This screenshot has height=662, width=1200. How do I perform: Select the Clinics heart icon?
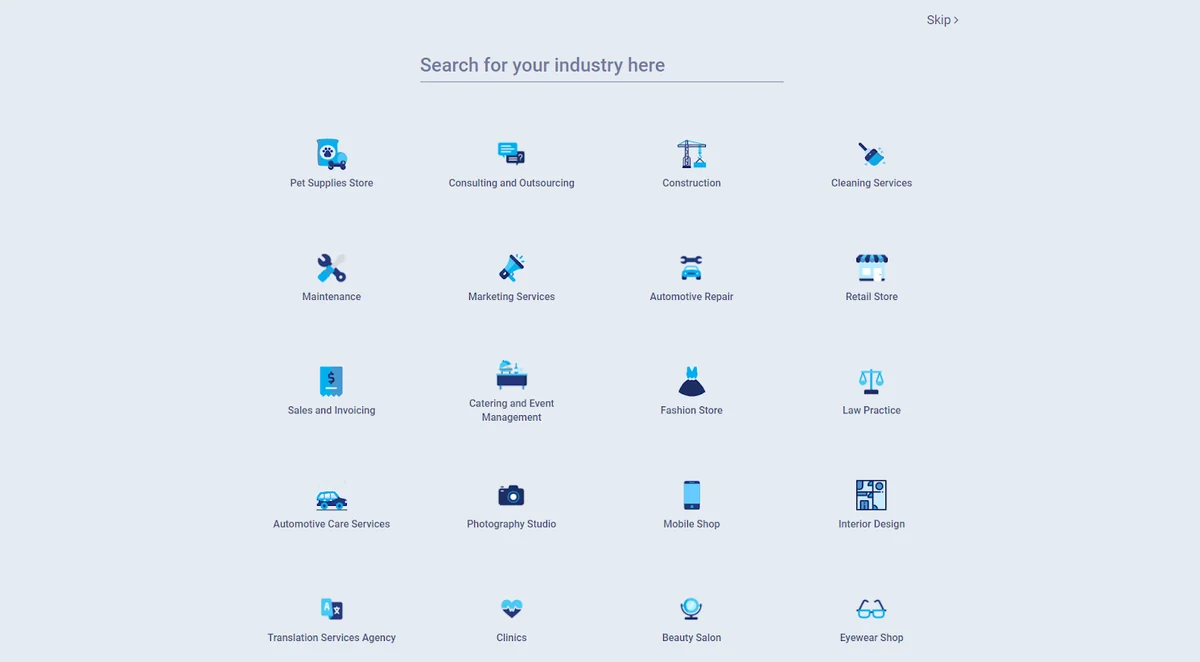pos(512,609)
